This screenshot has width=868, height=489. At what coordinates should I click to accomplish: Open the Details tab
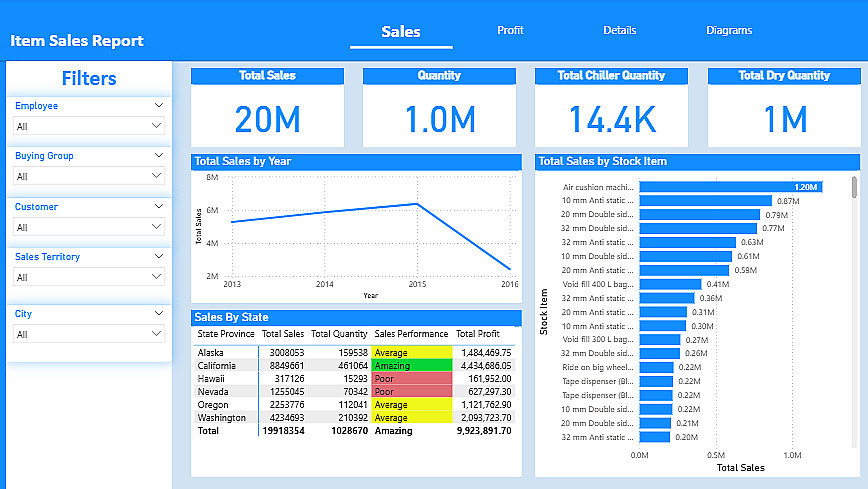[619, 30]
